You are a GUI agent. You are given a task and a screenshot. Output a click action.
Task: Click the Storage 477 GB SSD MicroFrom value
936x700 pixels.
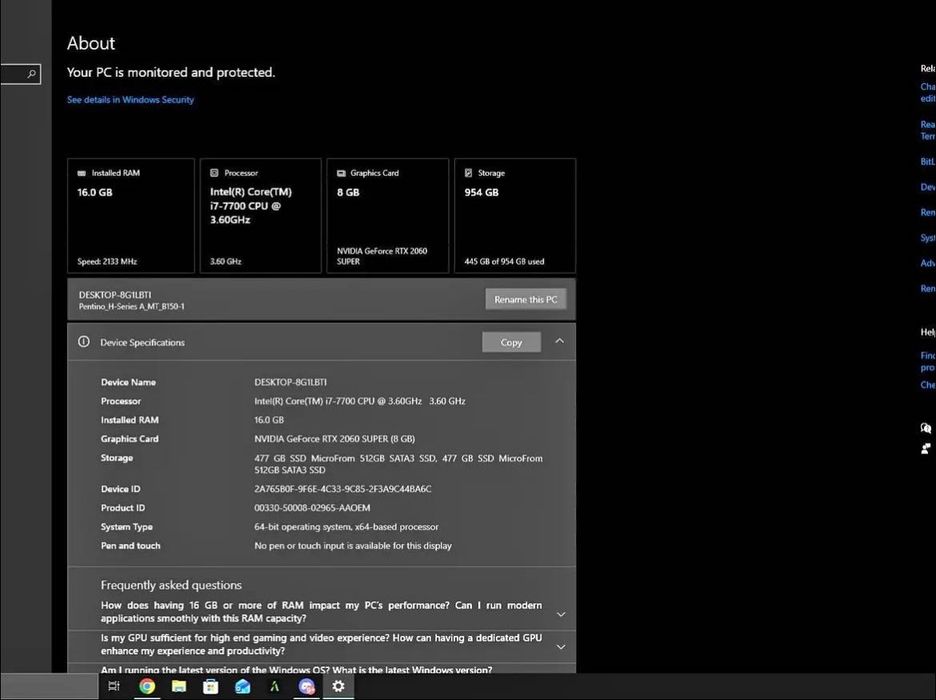398,464
